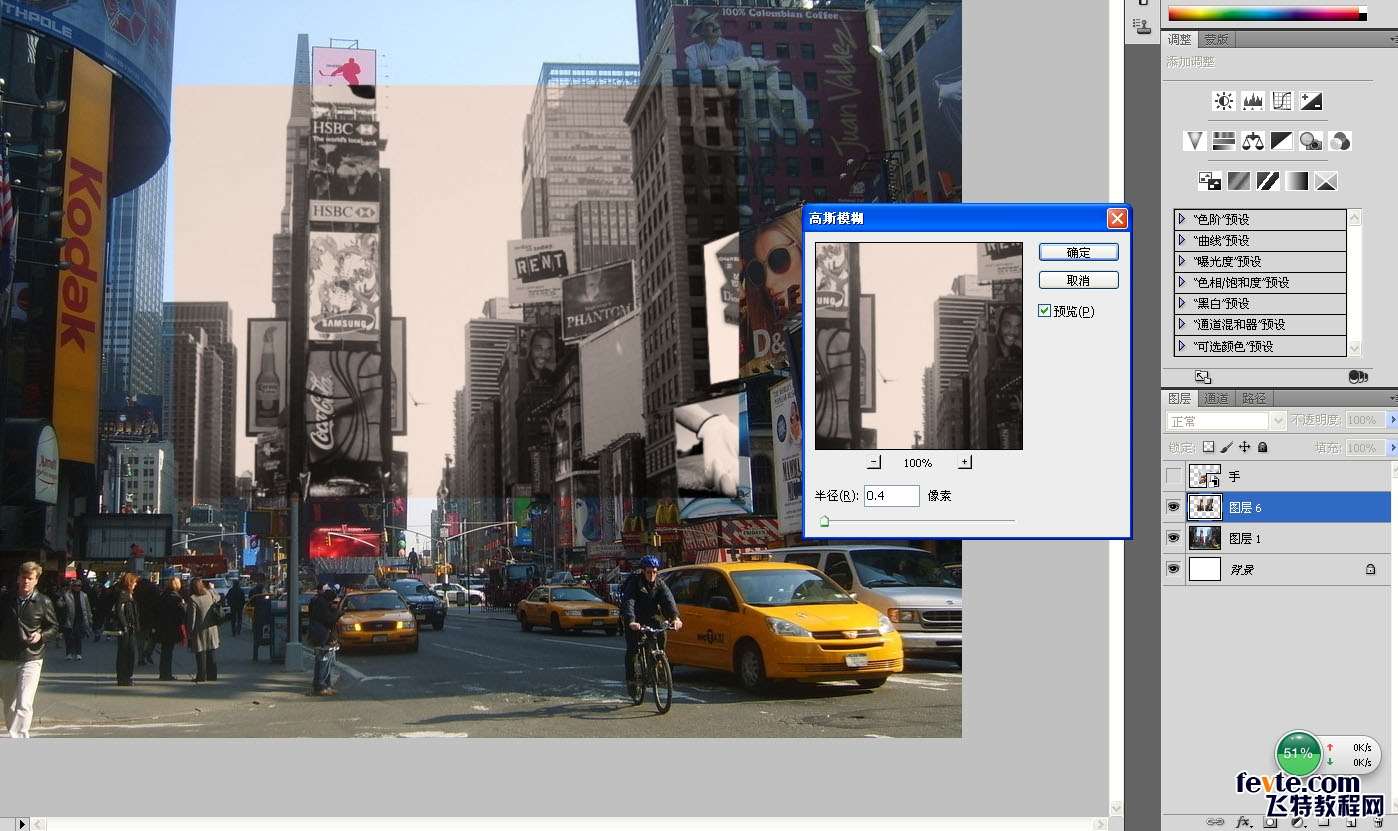This screenshot has width=1398, height=831.
Task: Click the expanded view icon in Adjustments panel
Action: click(x=1203, y=377)
